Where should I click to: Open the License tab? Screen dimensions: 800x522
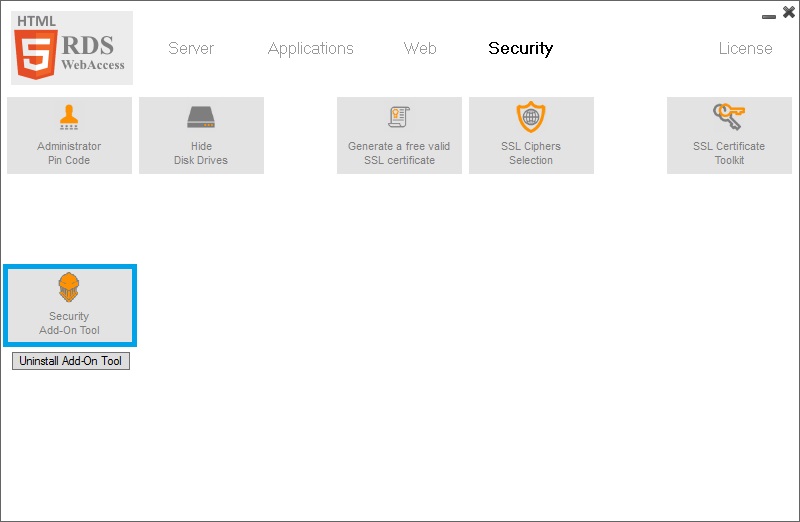745,48
